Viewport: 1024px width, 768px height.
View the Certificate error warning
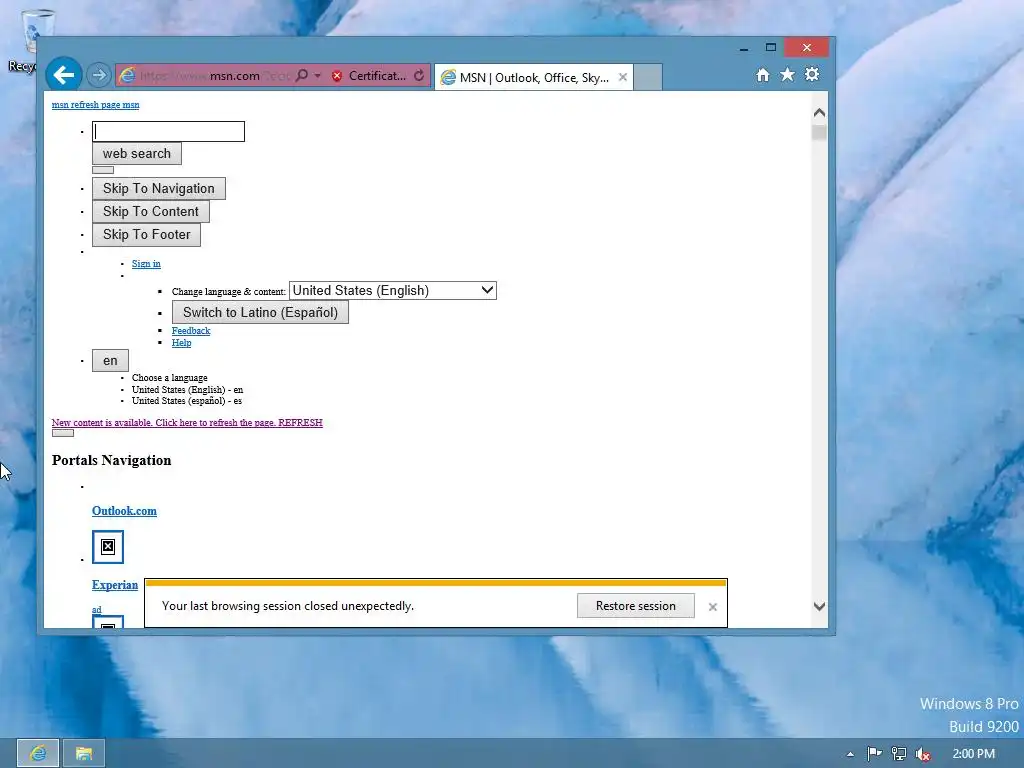(x=368, y=76)
